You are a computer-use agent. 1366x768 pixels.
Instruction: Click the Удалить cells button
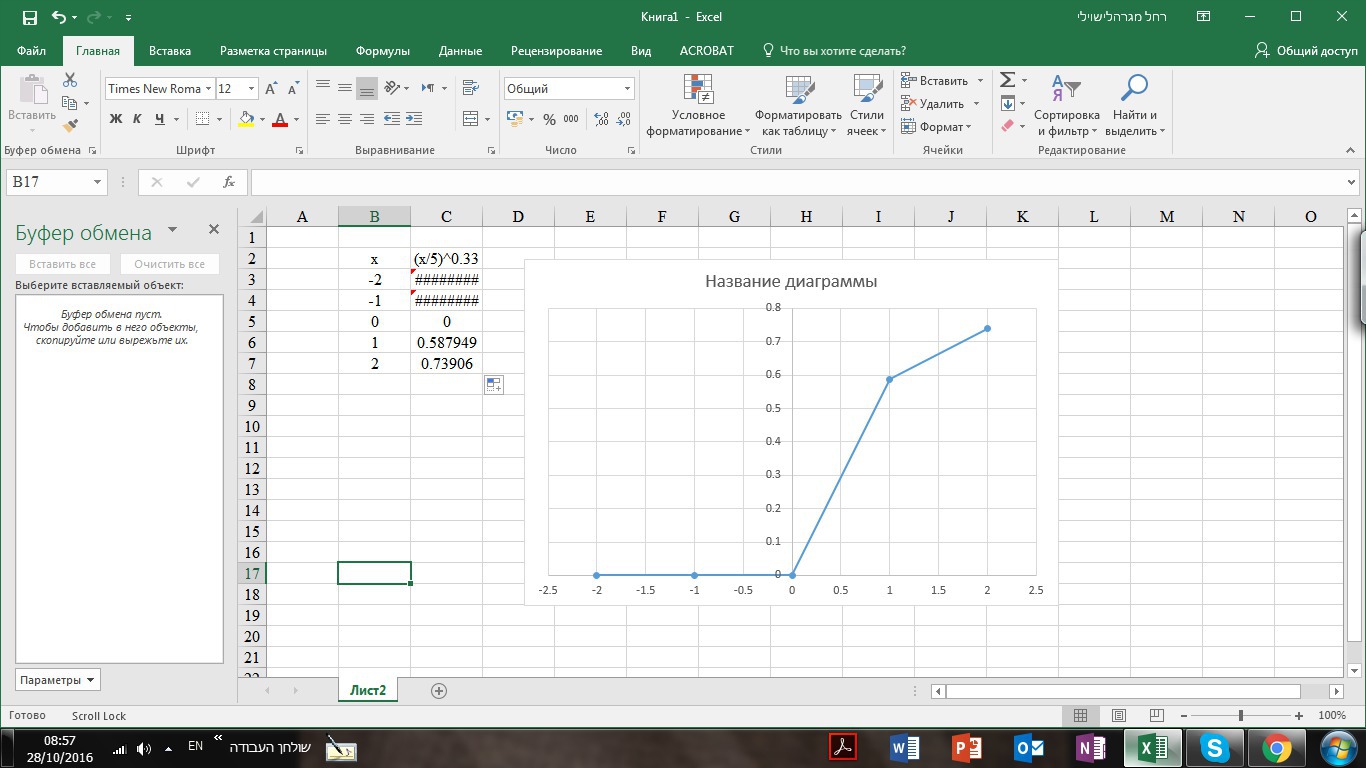[933, 104]
